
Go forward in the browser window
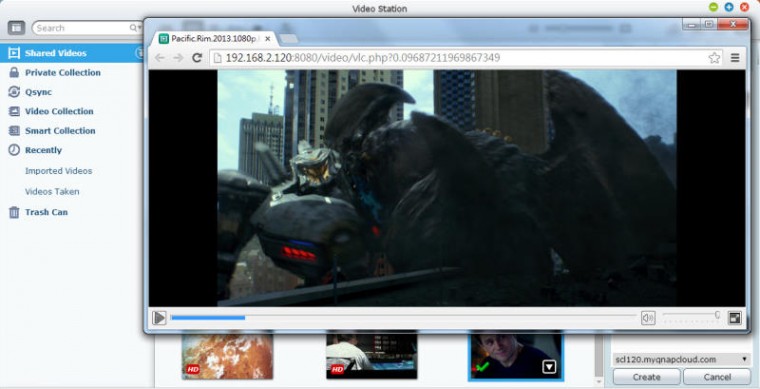click(178, 58)
